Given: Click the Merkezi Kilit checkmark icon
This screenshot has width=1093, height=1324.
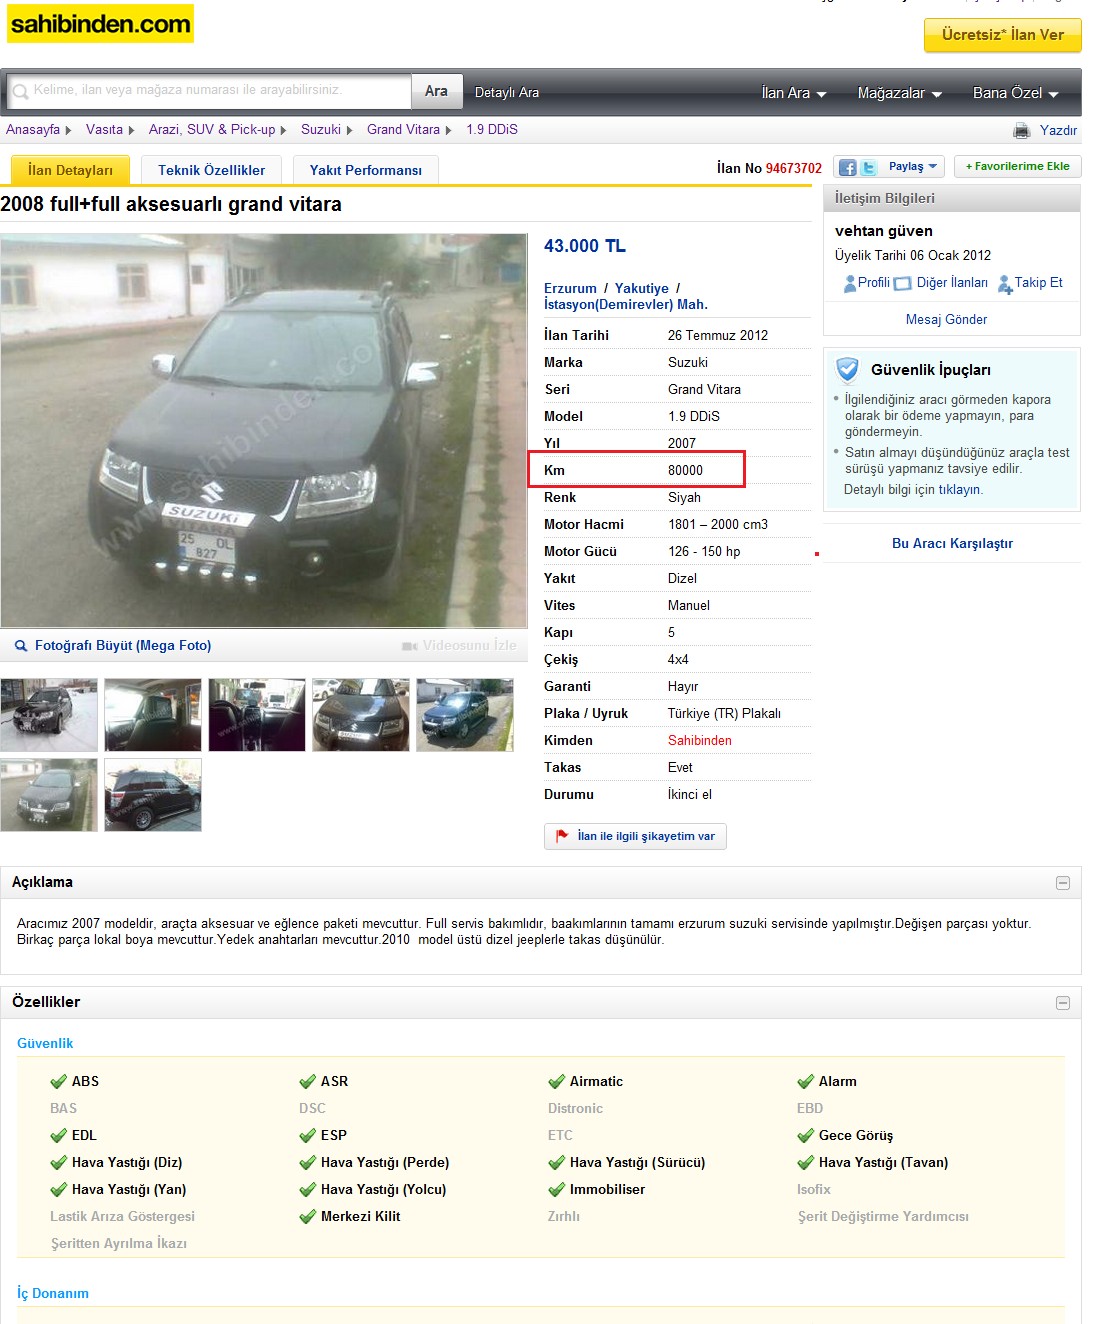Looking at the screenshot, I should tap(308, 1217).
